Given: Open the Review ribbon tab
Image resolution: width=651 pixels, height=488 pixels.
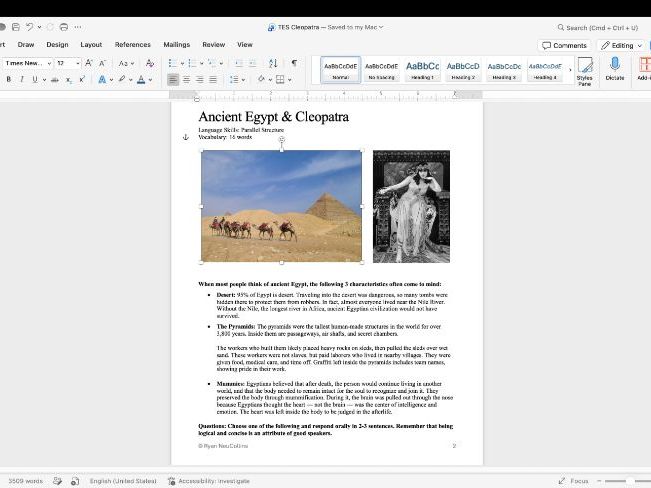Looking at the screenshot, I should (213, 44).
